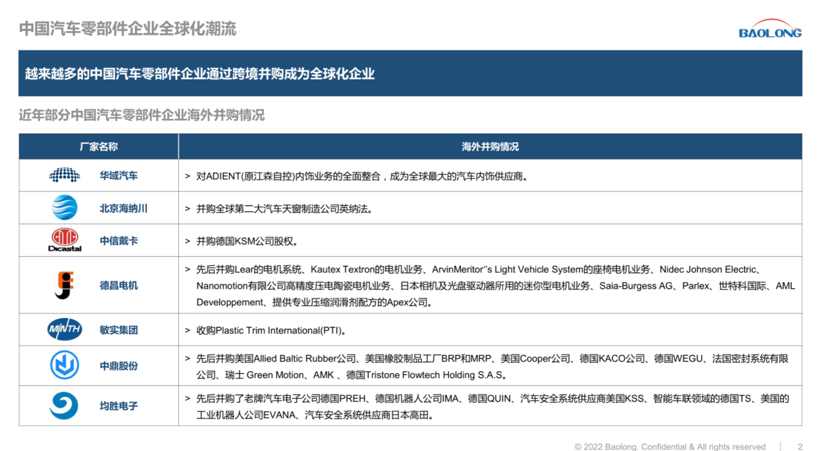Click the line ending with Apex公司
The image size is (820, 451).
316,302
